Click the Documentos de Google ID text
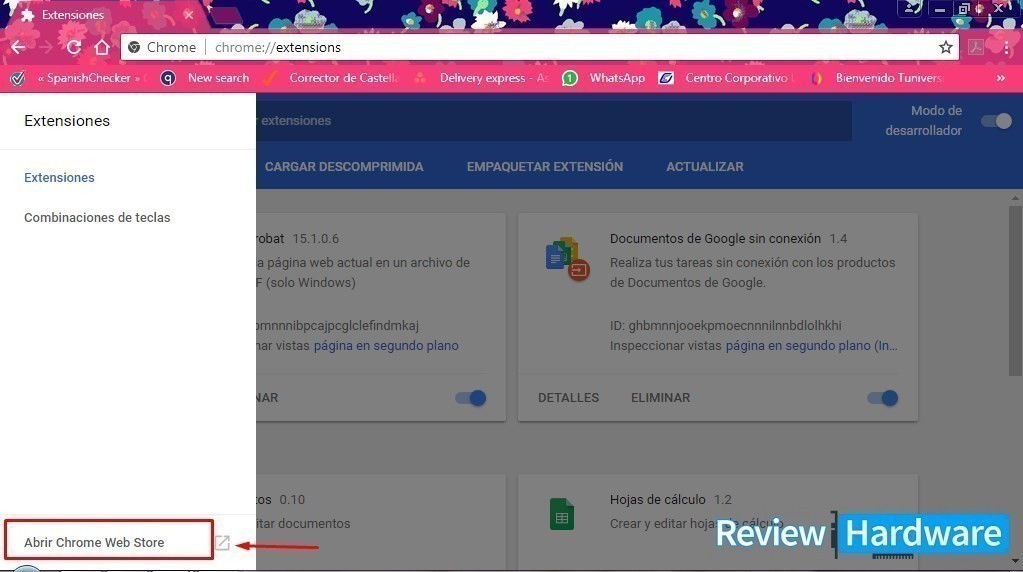The height and width of the screenshot is (572, 1023). 725,325
